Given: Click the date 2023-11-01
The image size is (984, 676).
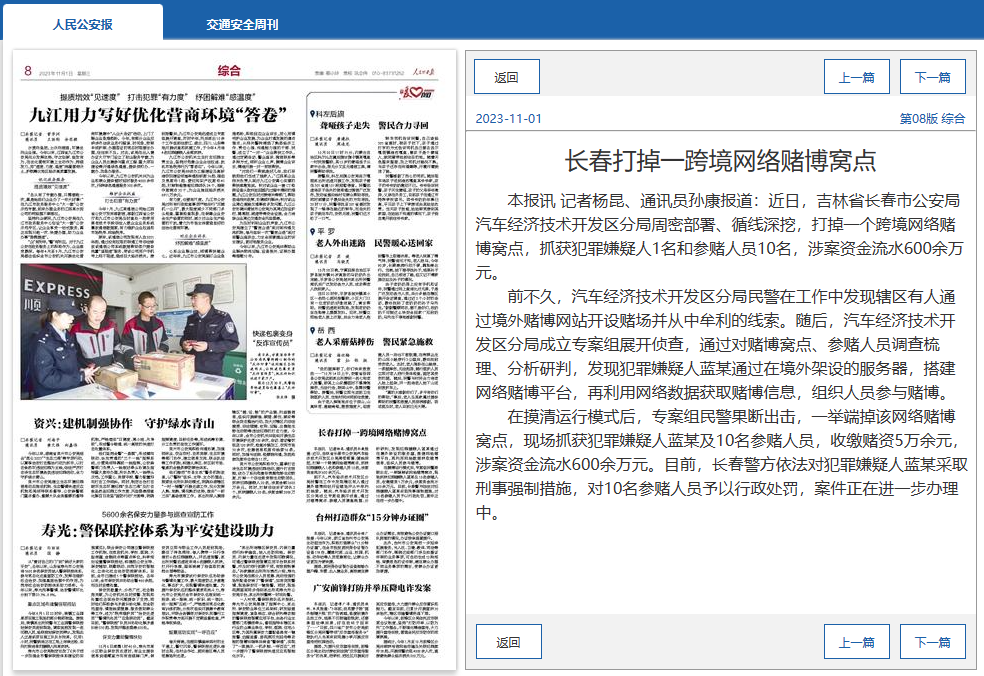Looking at the screenshot, I should [x=508, y=119].
